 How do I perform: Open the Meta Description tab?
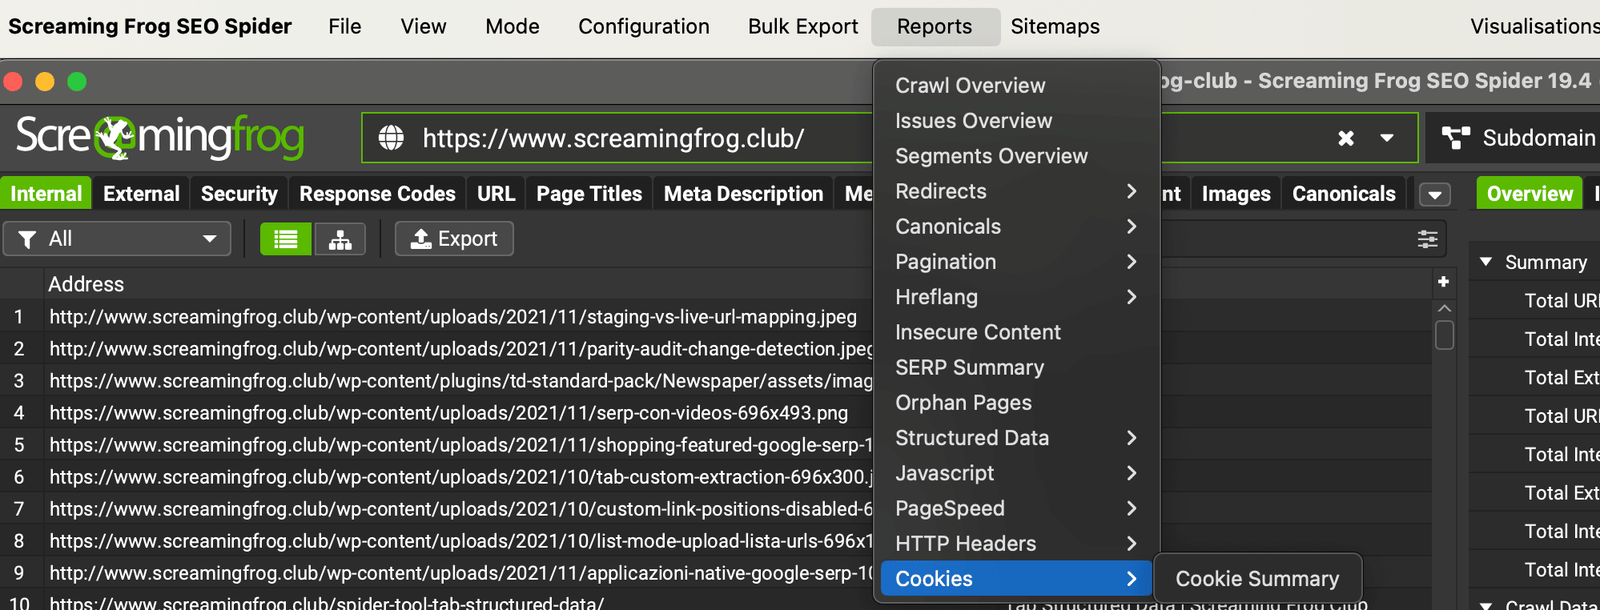(743, 194)
